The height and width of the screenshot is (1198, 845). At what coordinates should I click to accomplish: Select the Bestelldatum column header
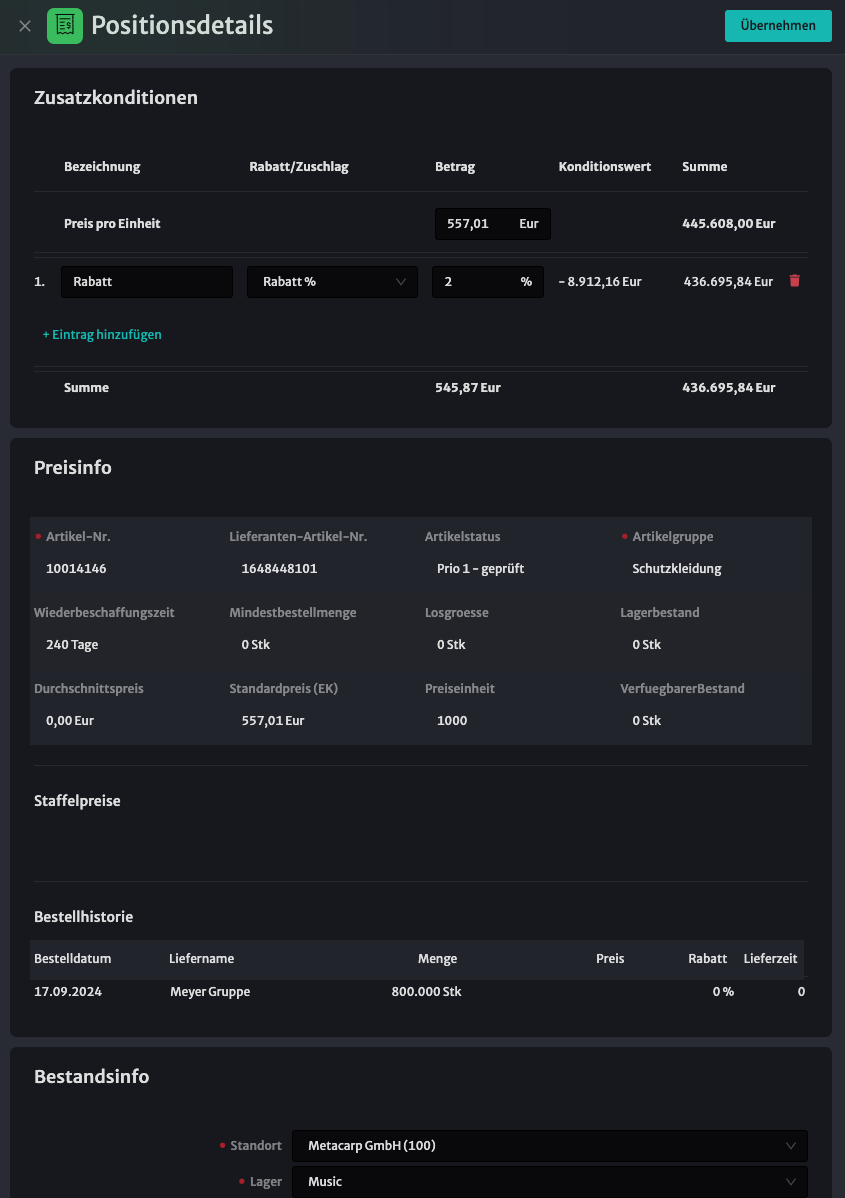pos(73,958)
